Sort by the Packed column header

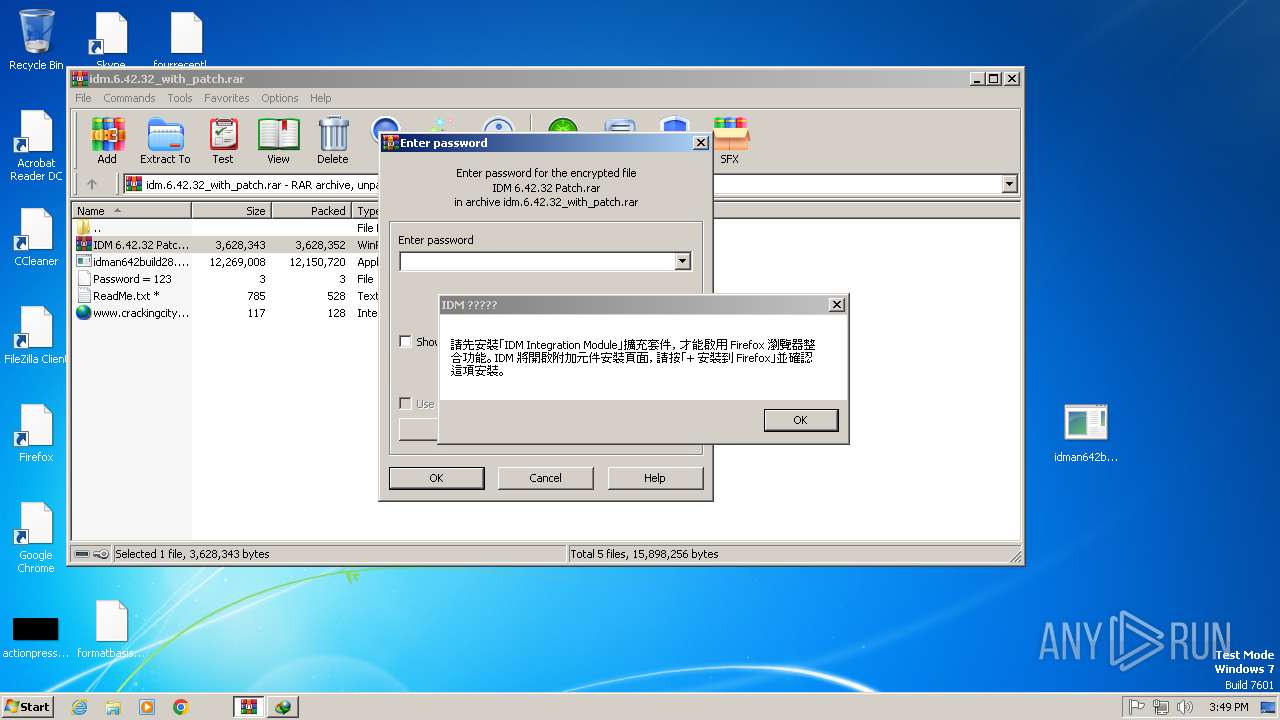click(311, 211)
